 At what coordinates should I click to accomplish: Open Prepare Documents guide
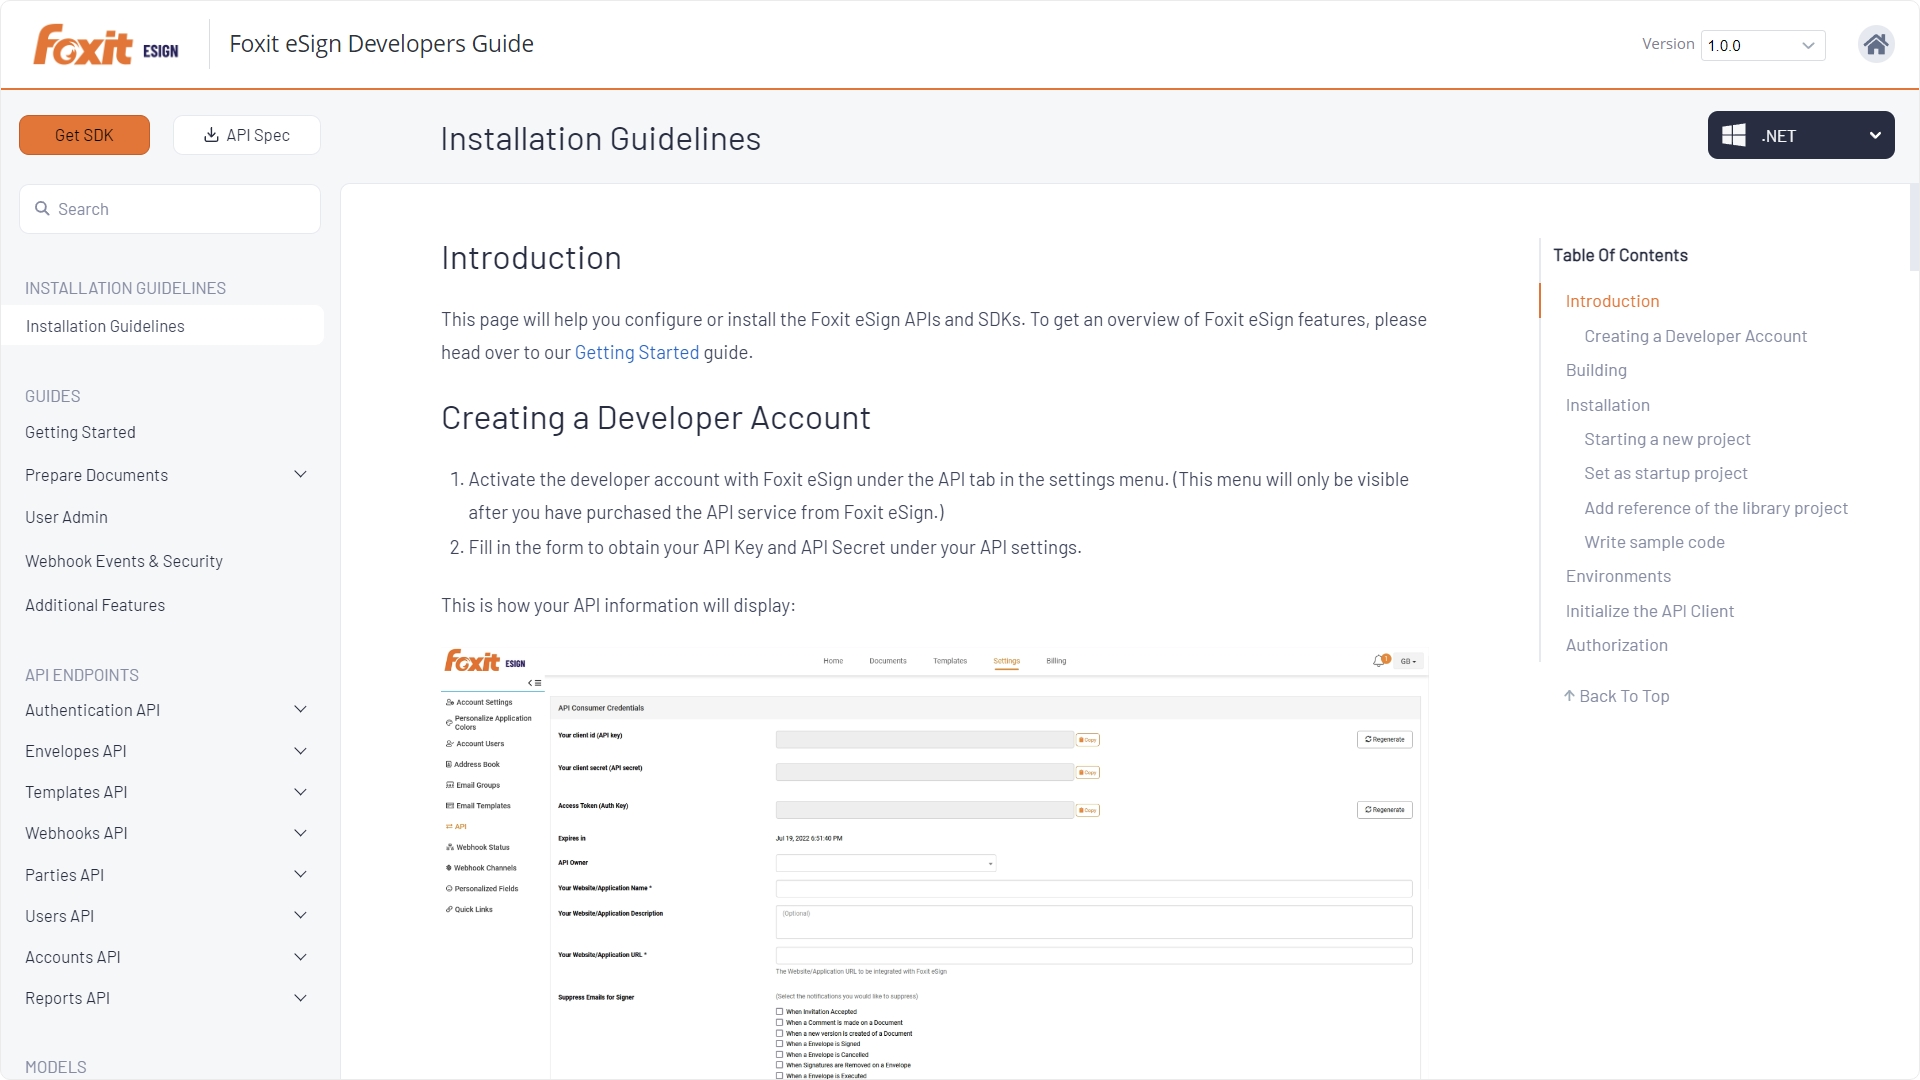pos(96,475)
